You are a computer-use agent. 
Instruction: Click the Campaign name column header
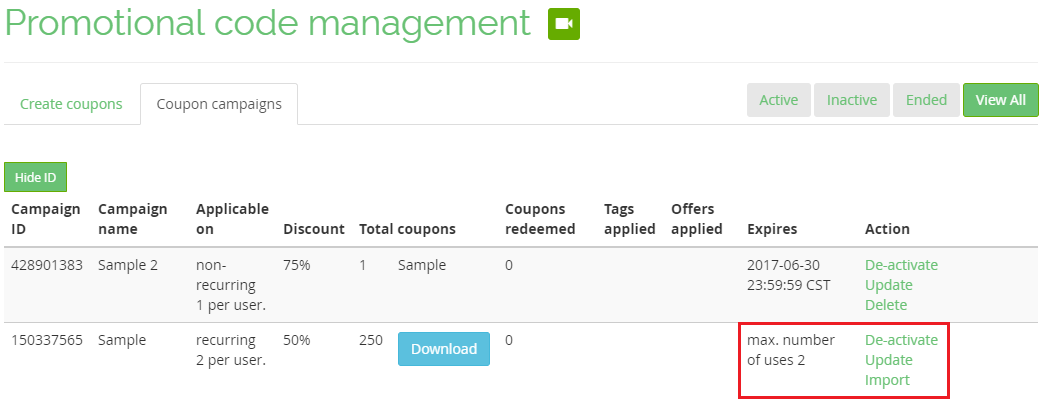point(132,219)
